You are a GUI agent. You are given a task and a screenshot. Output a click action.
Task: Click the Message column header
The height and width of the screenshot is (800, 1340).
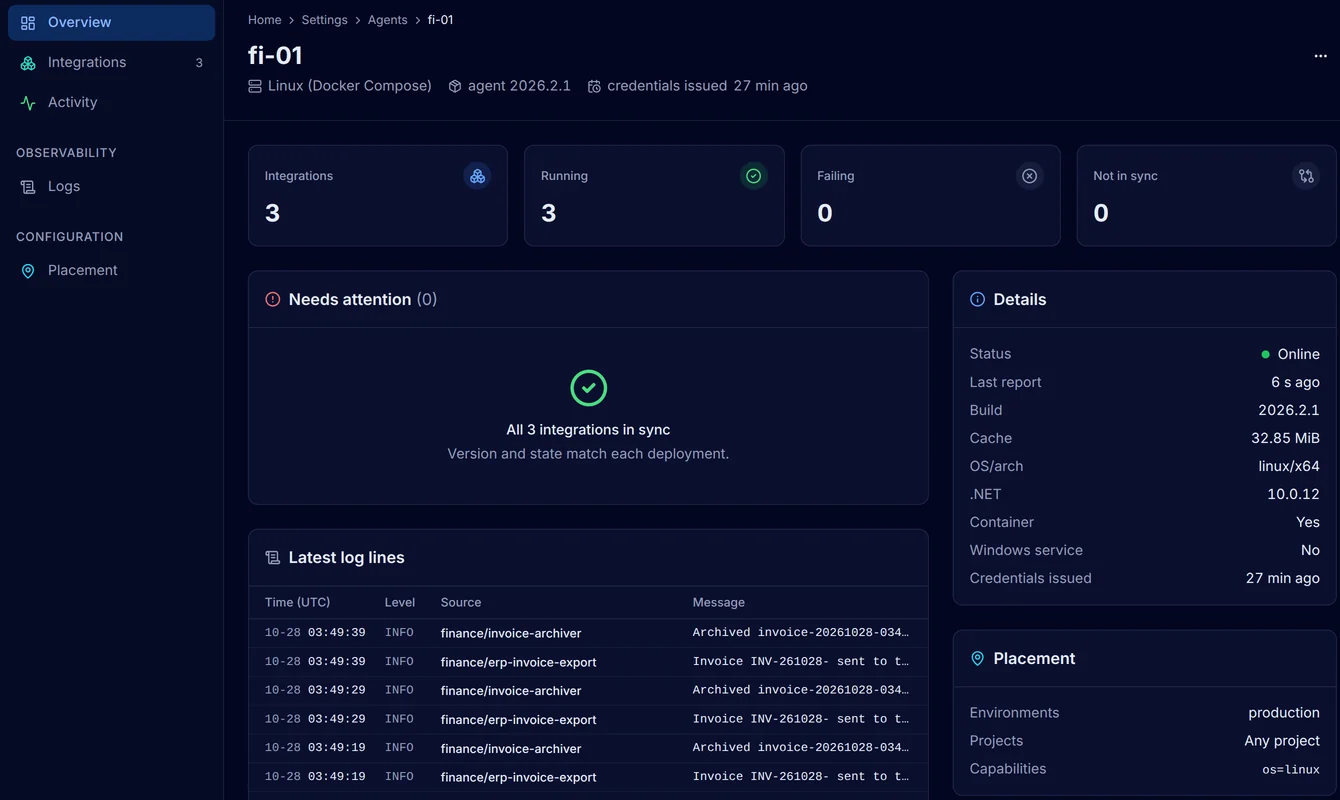point(719,602)
